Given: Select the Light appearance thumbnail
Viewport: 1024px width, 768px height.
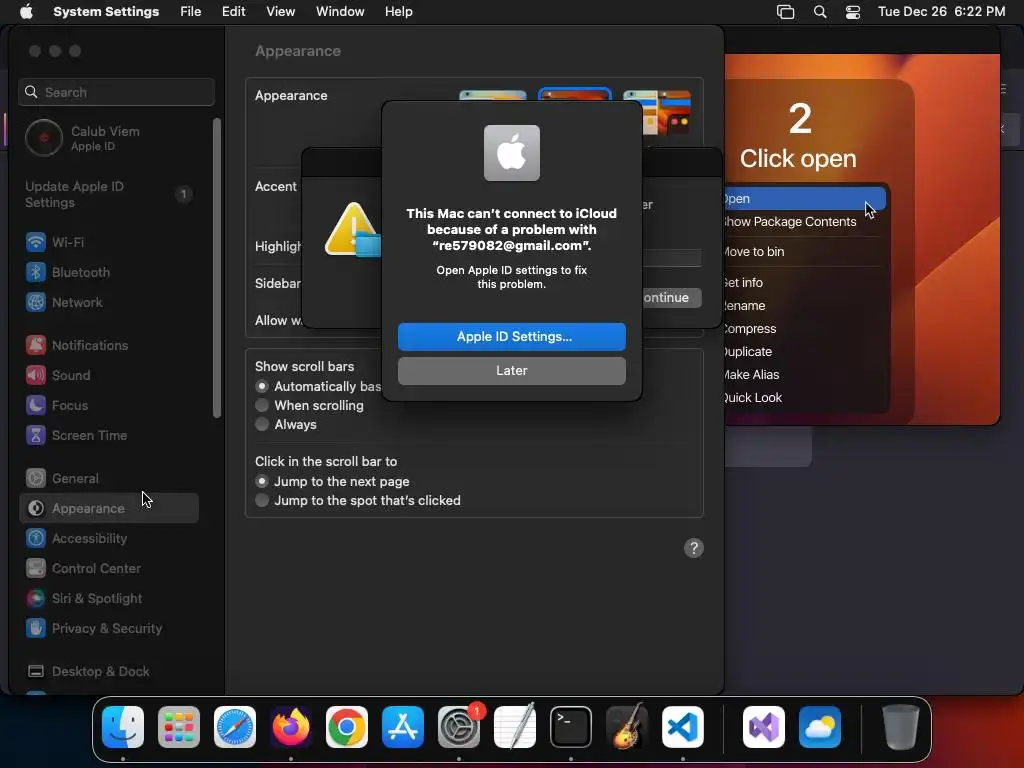Looking at the screenshot, I should [x=492, y=95].
